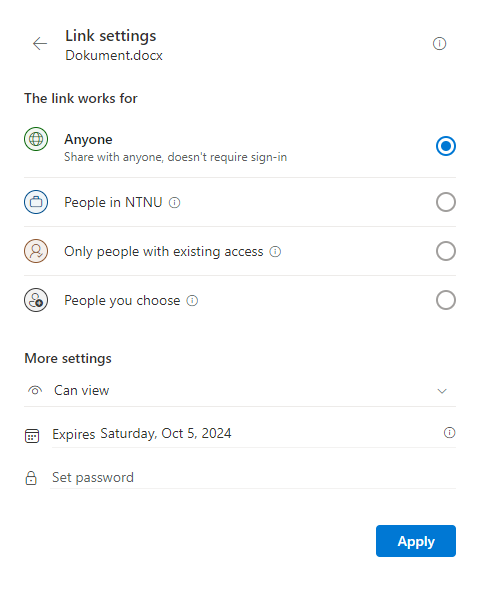
Task: Open the calendar icon for expiration date
Action: (x=32, y=436)
